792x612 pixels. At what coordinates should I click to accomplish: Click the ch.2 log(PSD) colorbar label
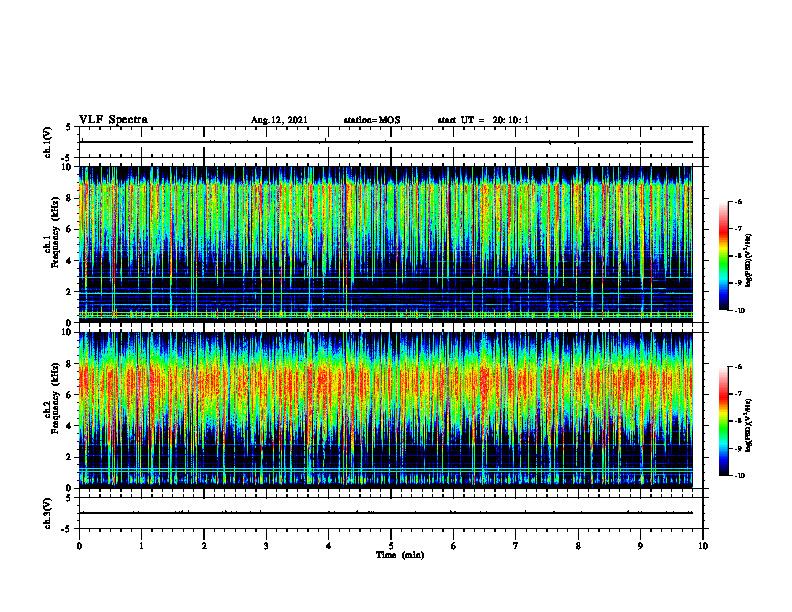pos(749,425)
